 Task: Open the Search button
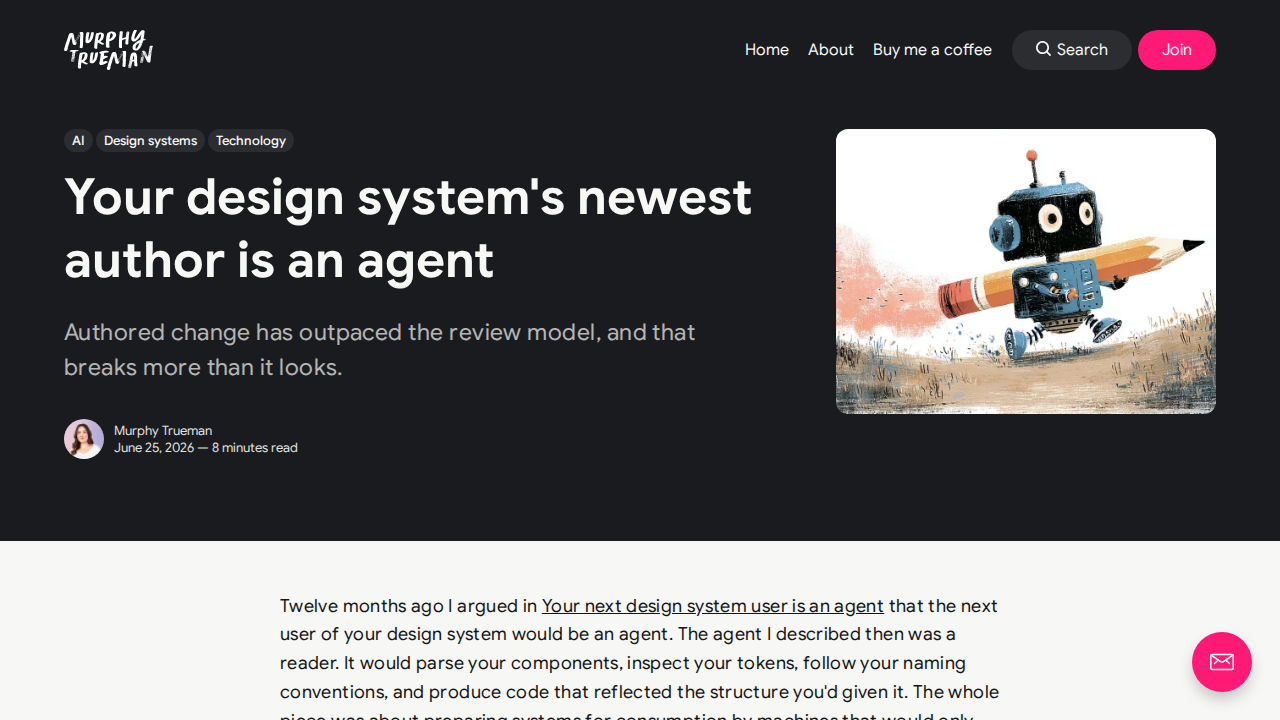coord(1072,50)
